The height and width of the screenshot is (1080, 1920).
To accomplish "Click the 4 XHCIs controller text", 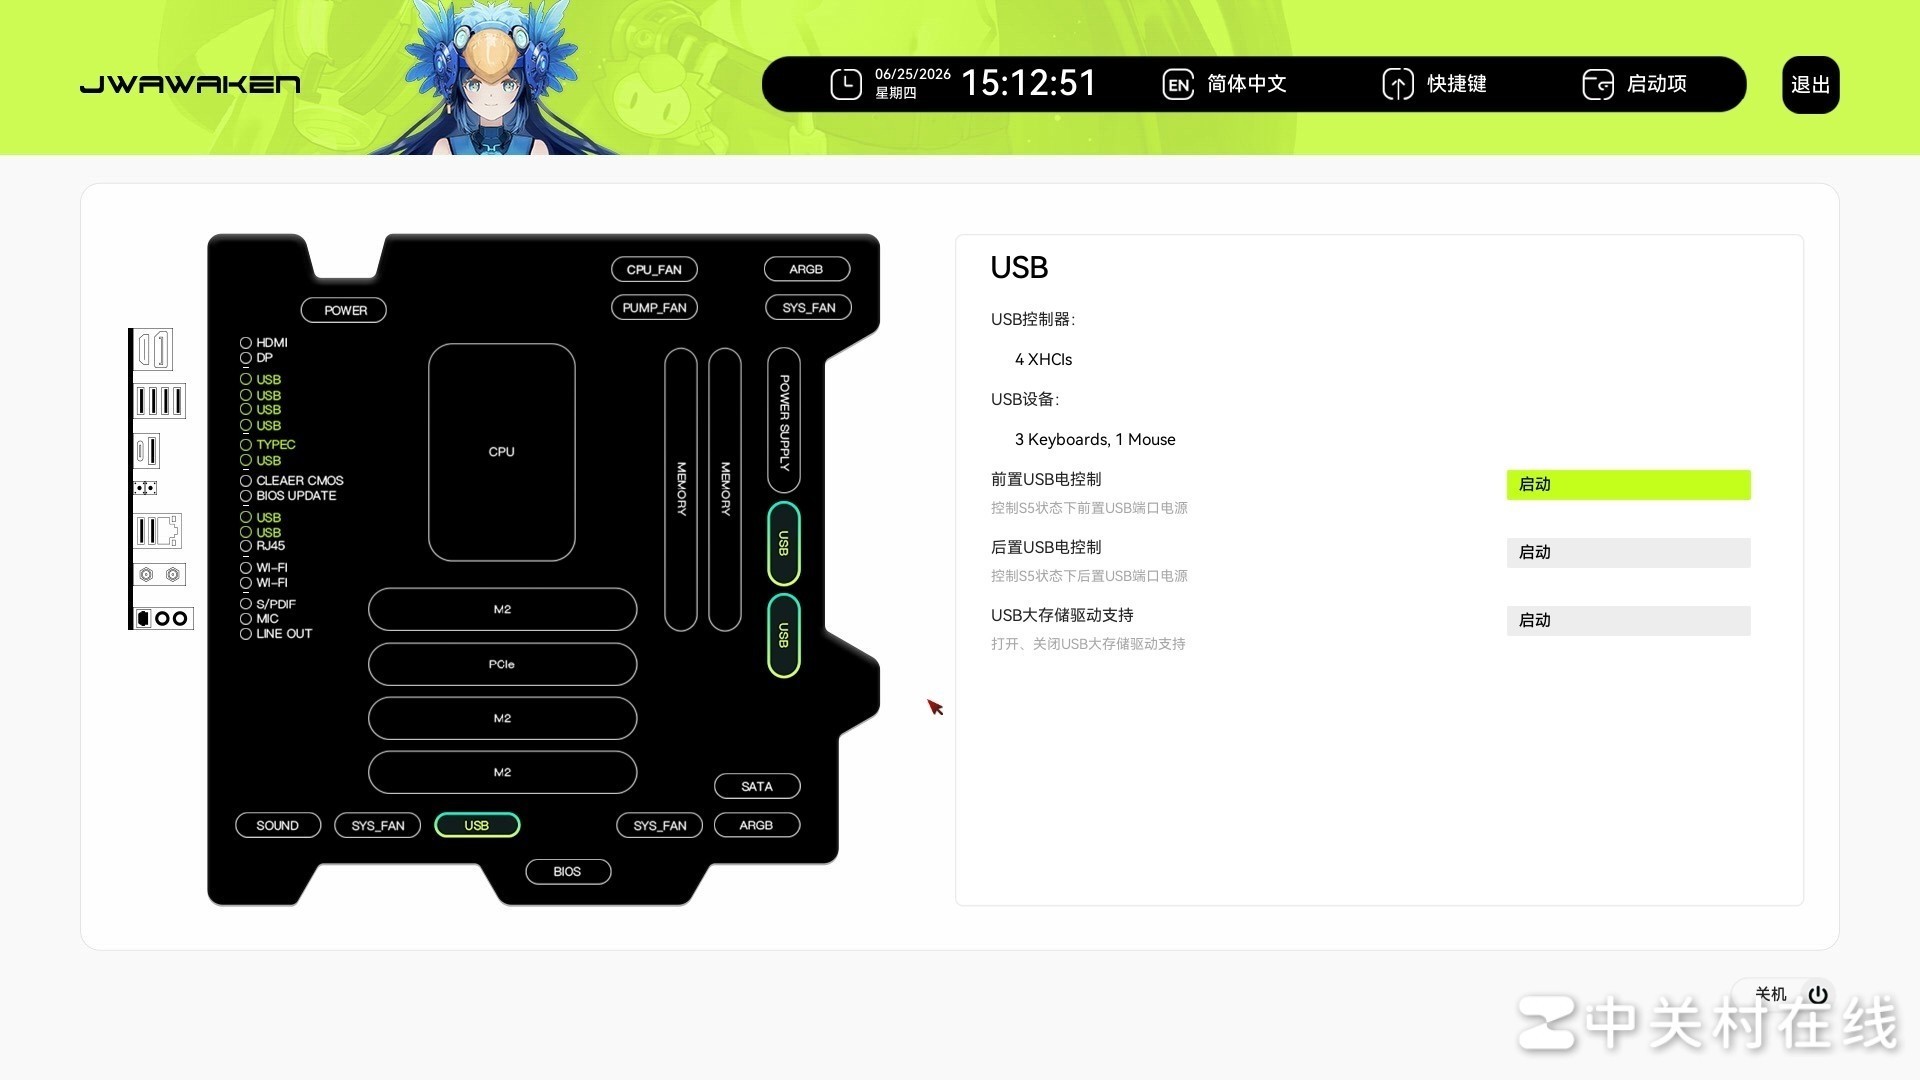I will [x=1043, y=359].
